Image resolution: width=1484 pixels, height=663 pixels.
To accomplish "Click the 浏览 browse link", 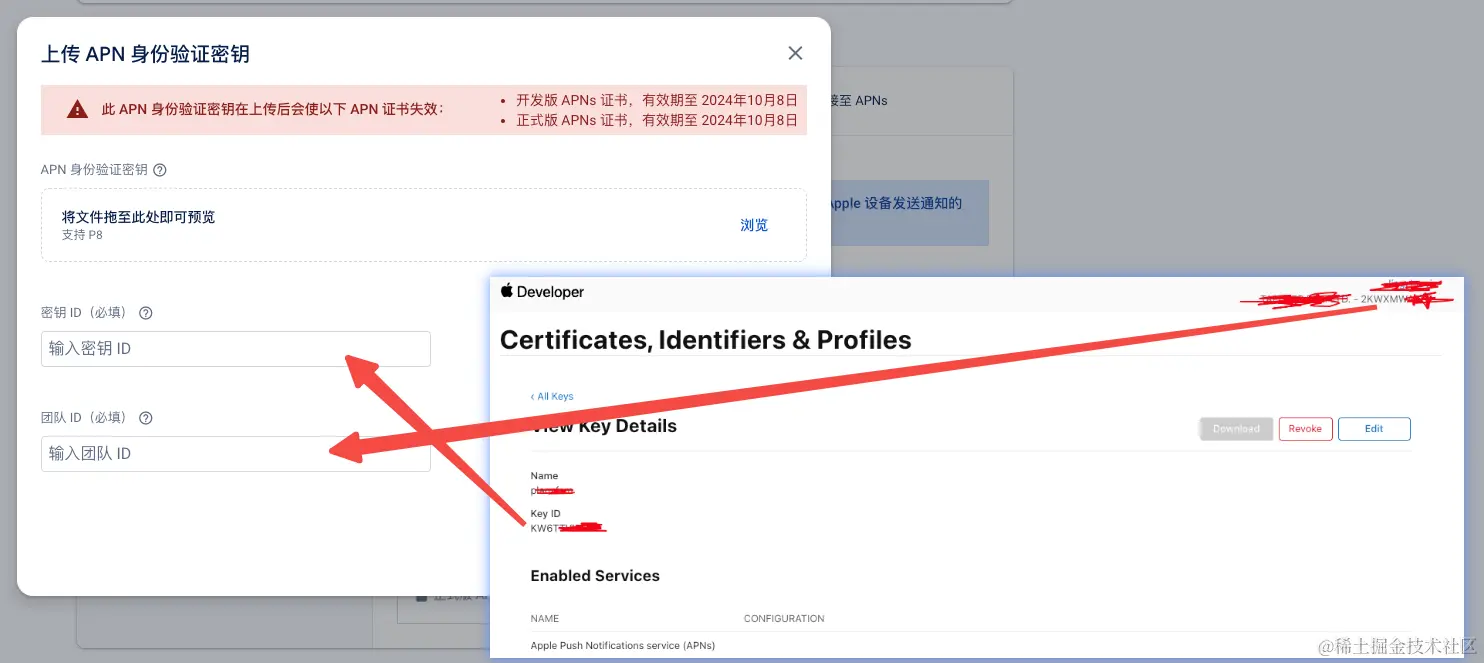I will (x=754, y=225).
